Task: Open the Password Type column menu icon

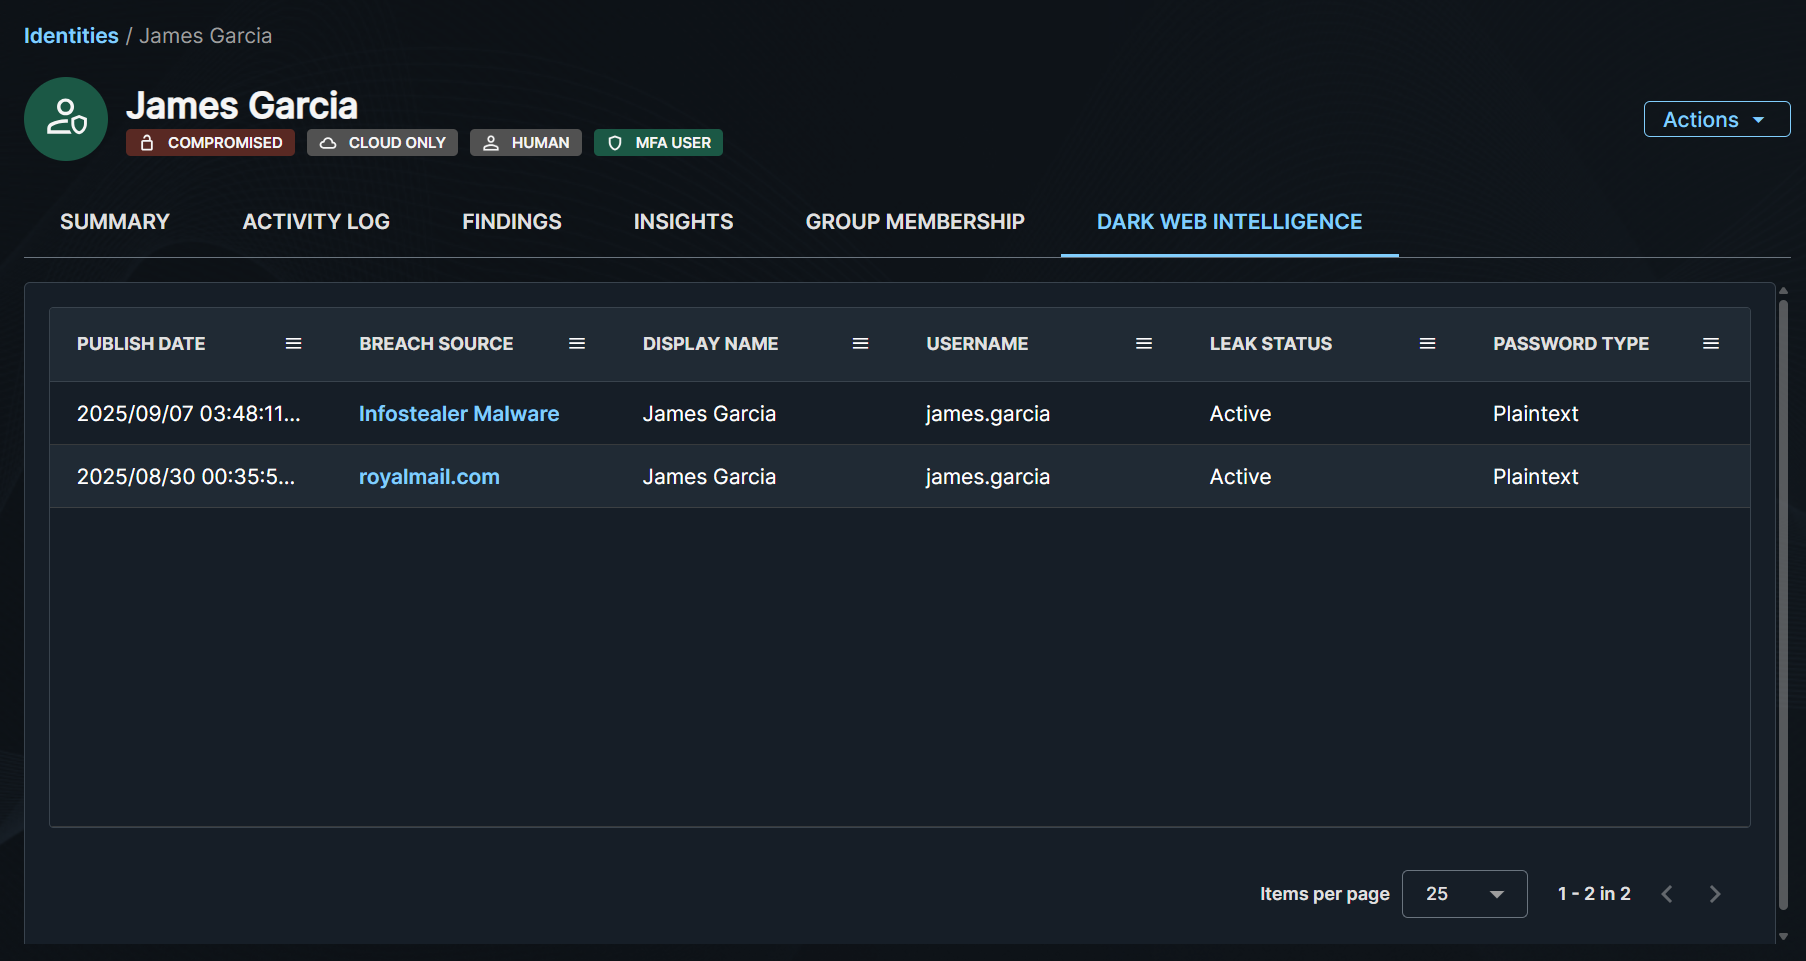Action: click(x=1711, y=344)
